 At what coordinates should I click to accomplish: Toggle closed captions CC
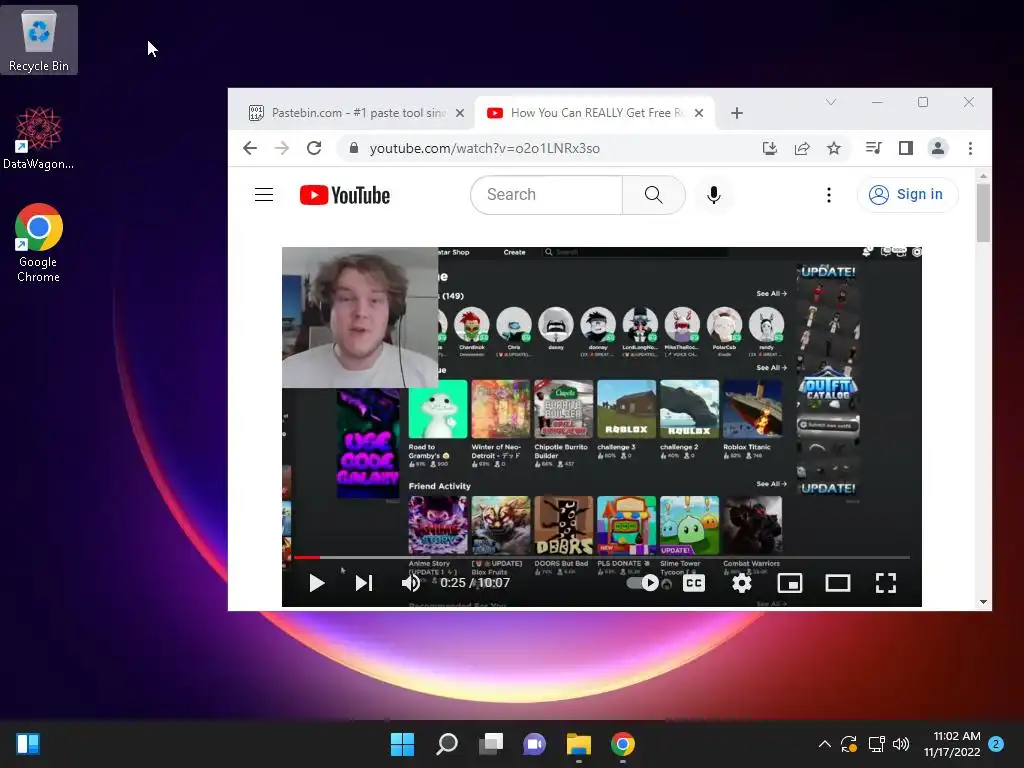point(694,583)
